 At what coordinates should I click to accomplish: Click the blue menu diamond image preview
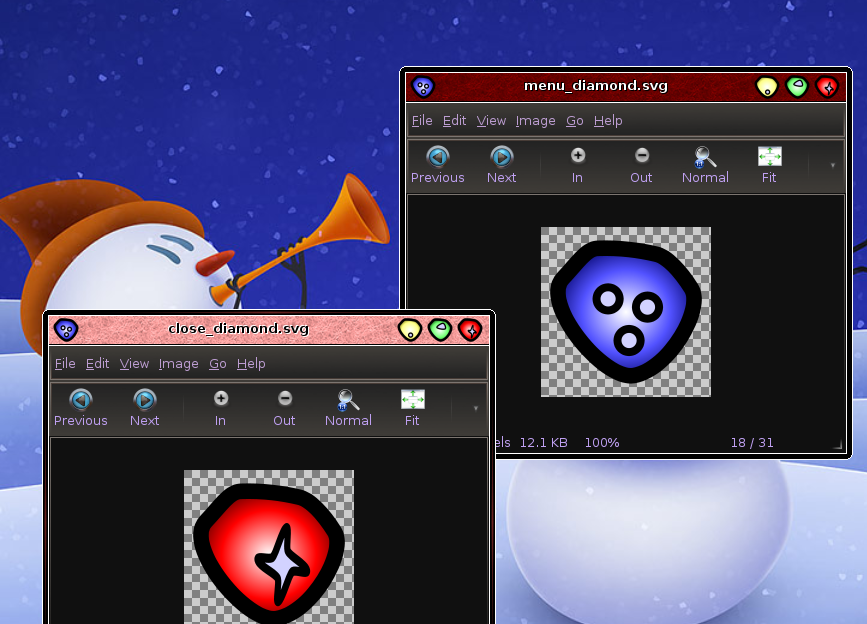click(625, 312)
